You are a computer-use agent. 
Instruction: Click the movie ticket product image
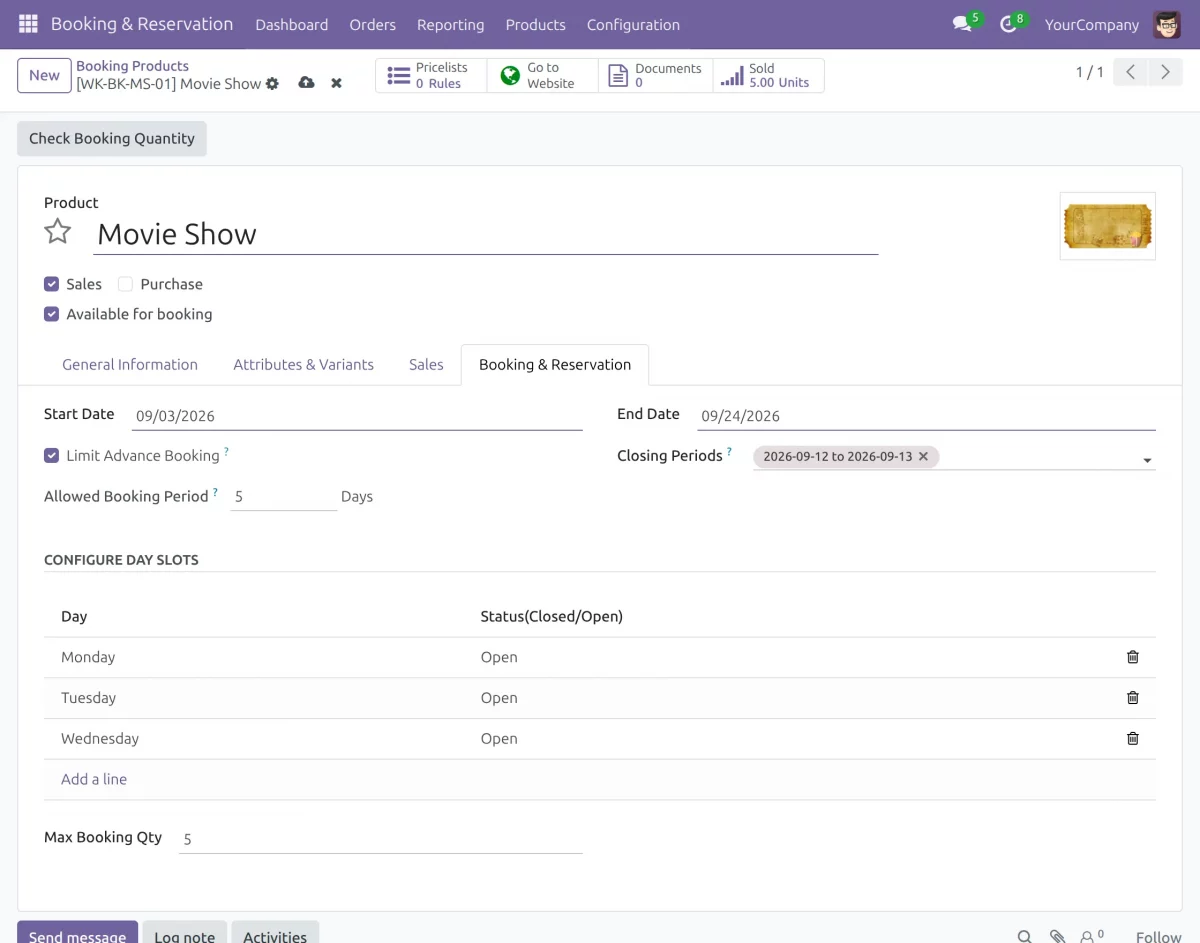(x=1108, y=226)
